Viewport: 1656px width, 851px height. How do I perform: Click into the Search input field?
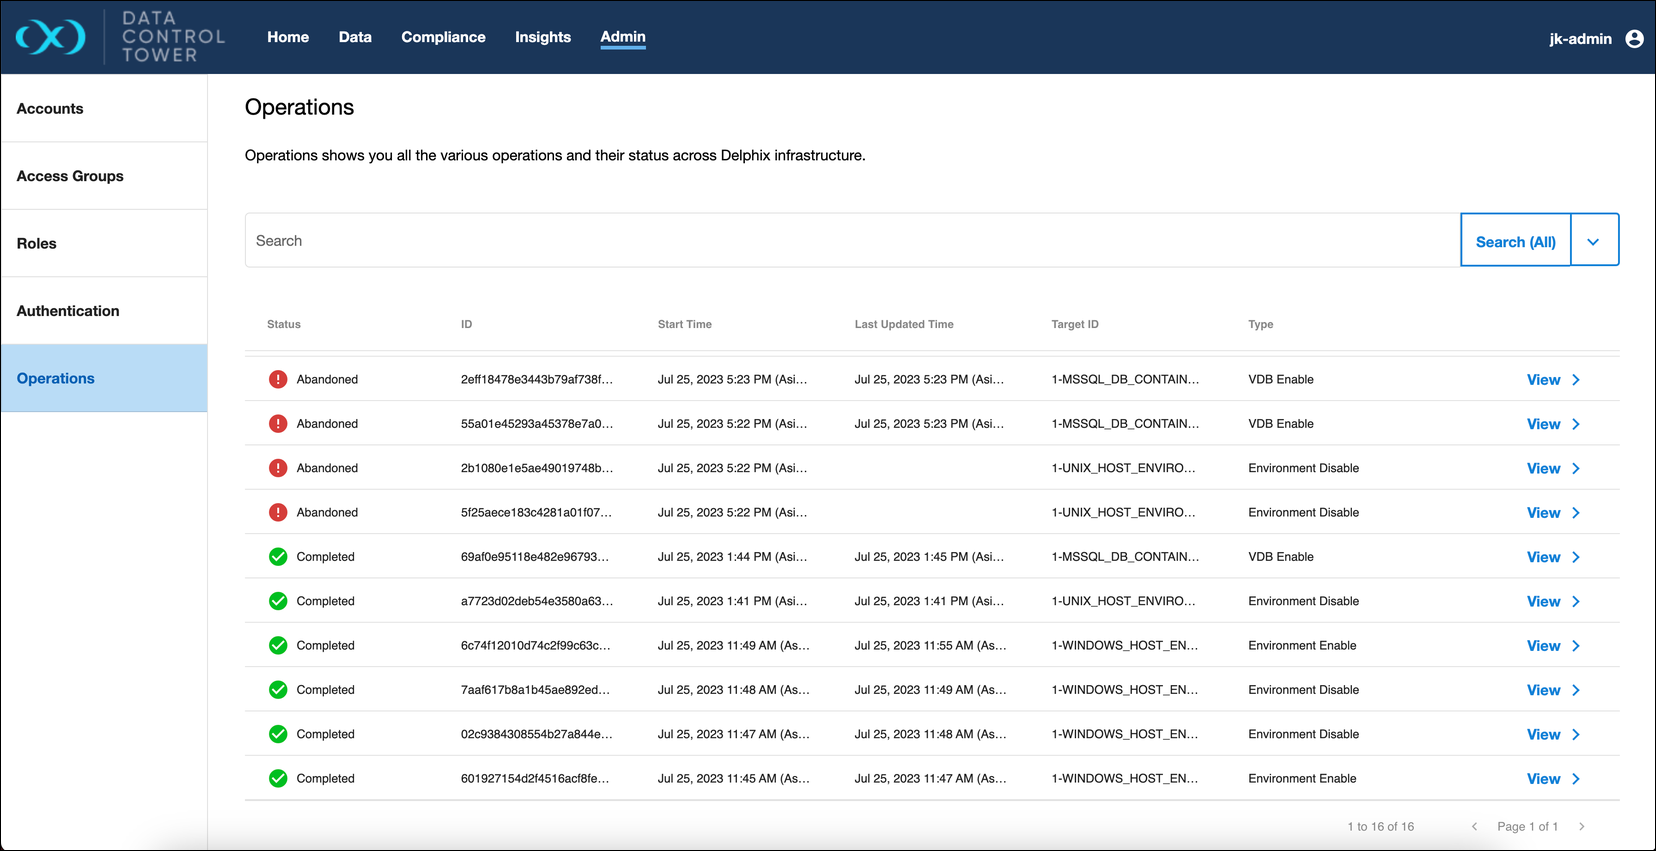point(852,241)
